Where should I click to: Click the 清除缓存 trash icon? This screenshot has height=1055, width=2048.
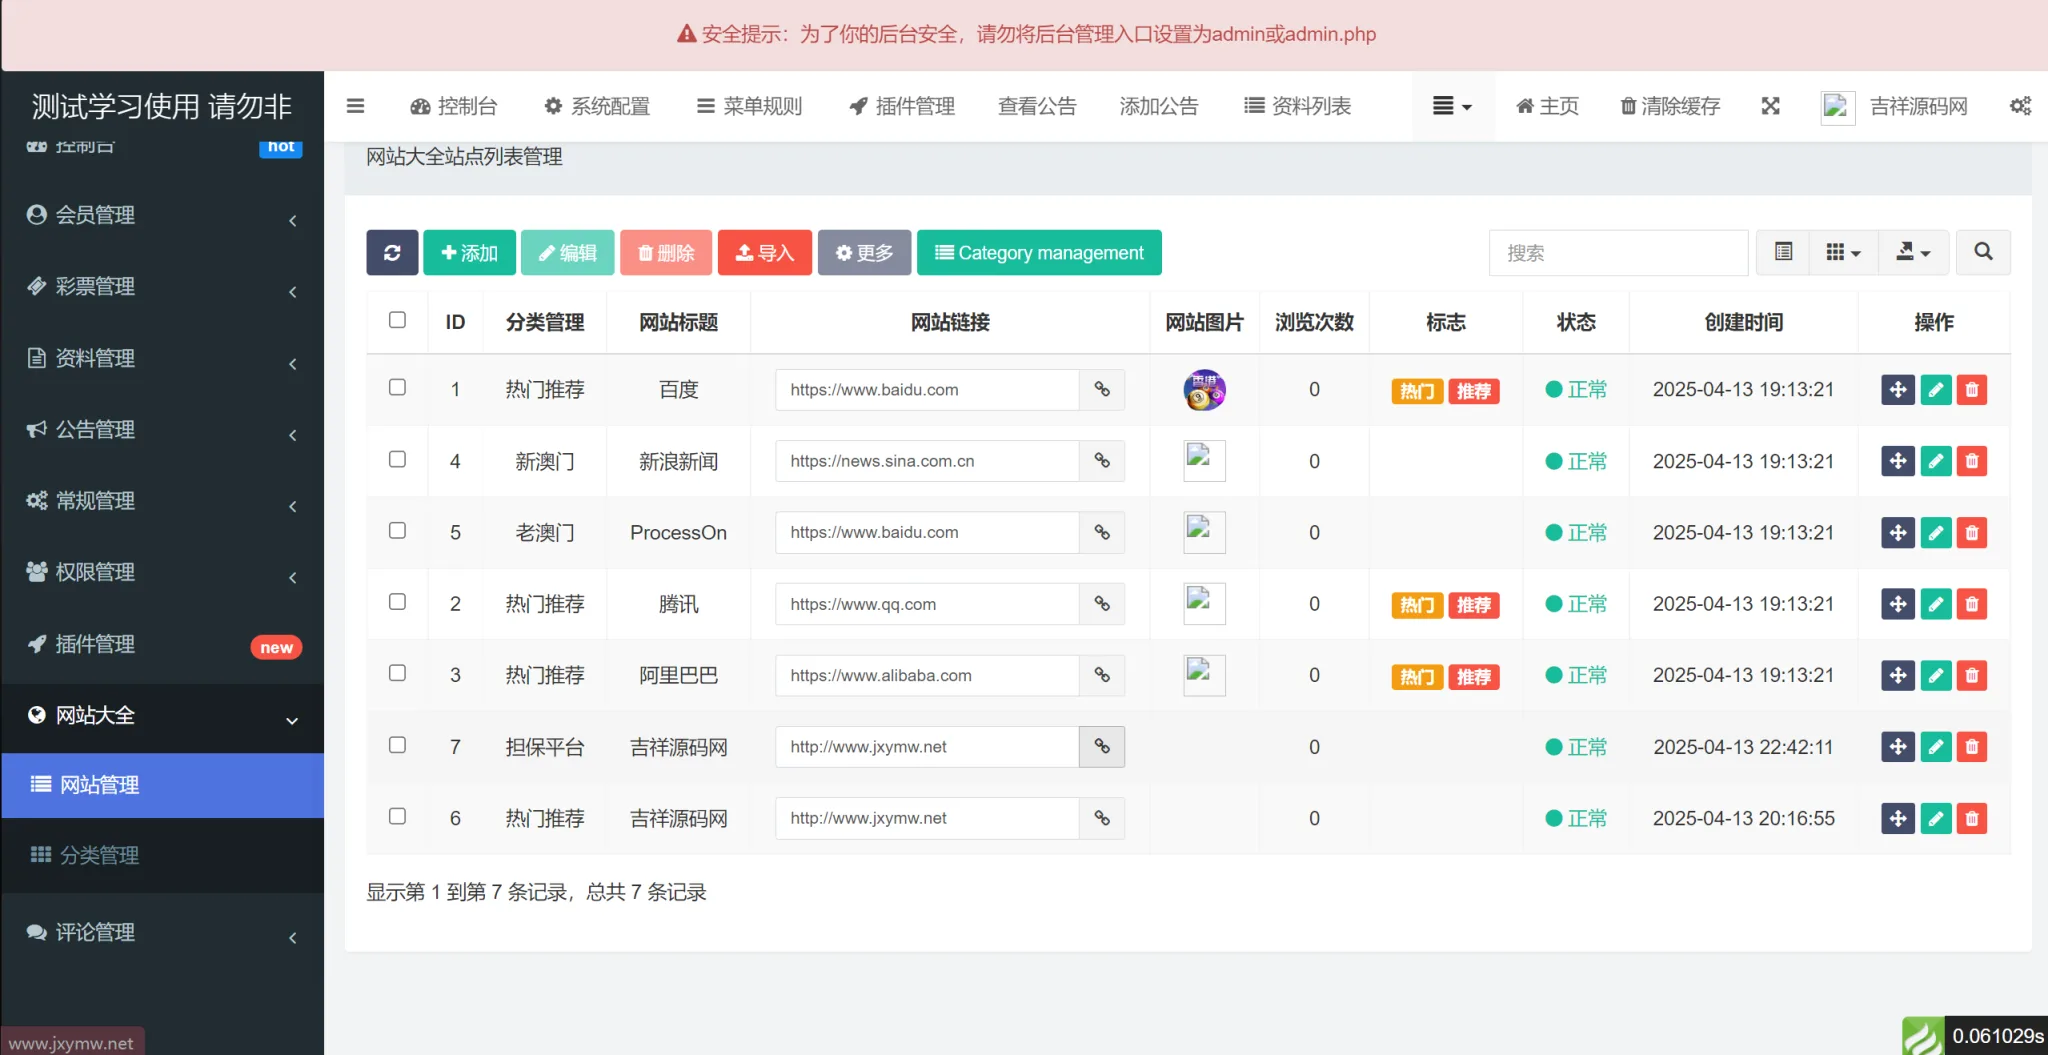[x=1668, y=106]
